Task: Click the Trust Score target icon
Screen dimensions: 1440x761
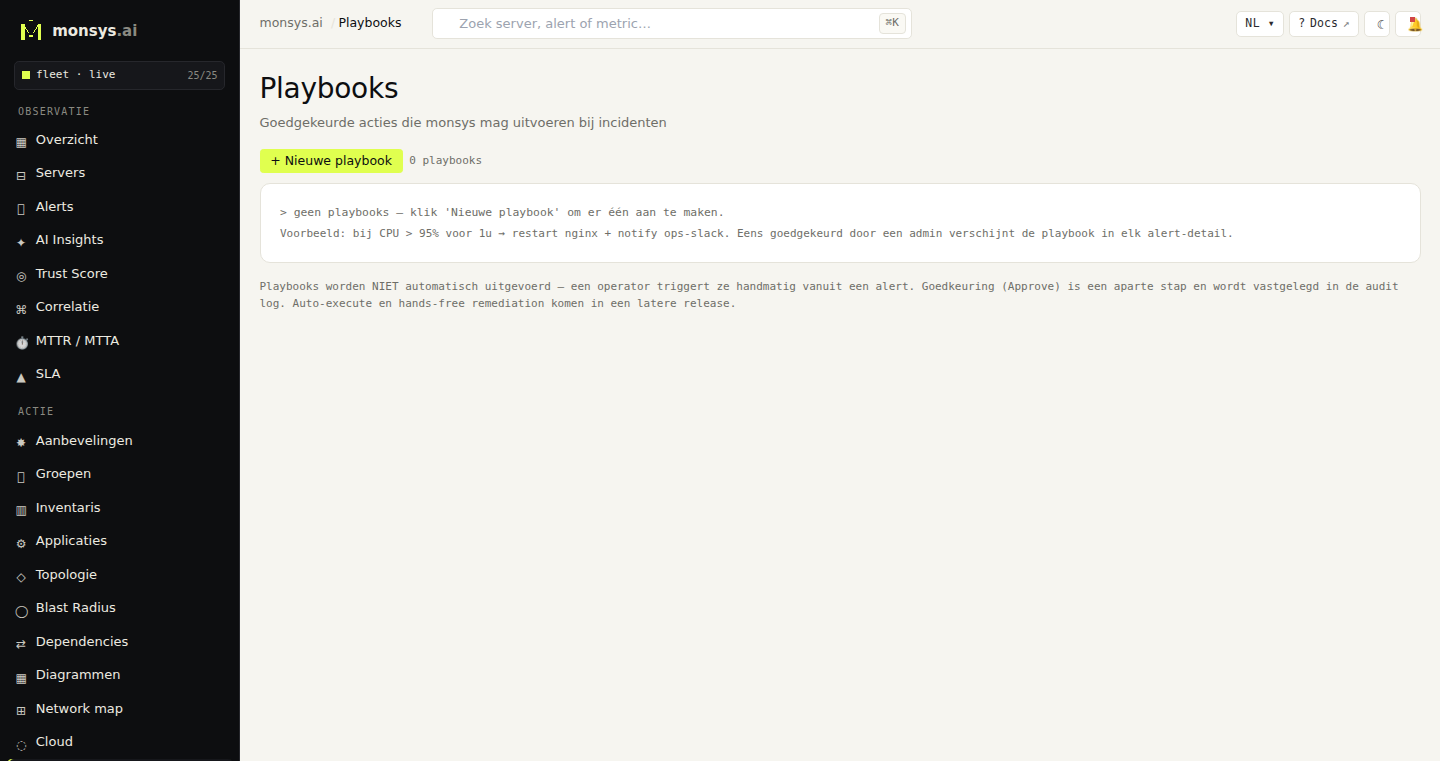Action: [x=21, y=276]
